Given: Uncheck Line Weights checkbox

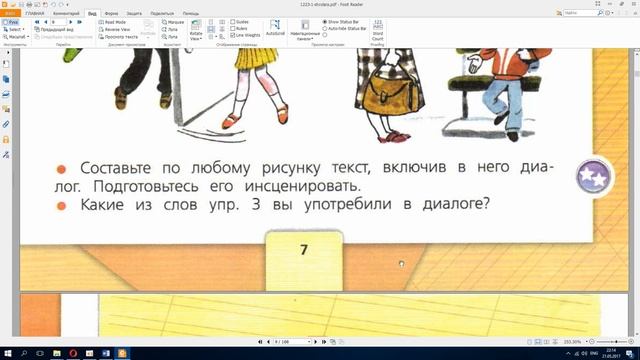Looking at the screenshot, I should tap(245, 35).
